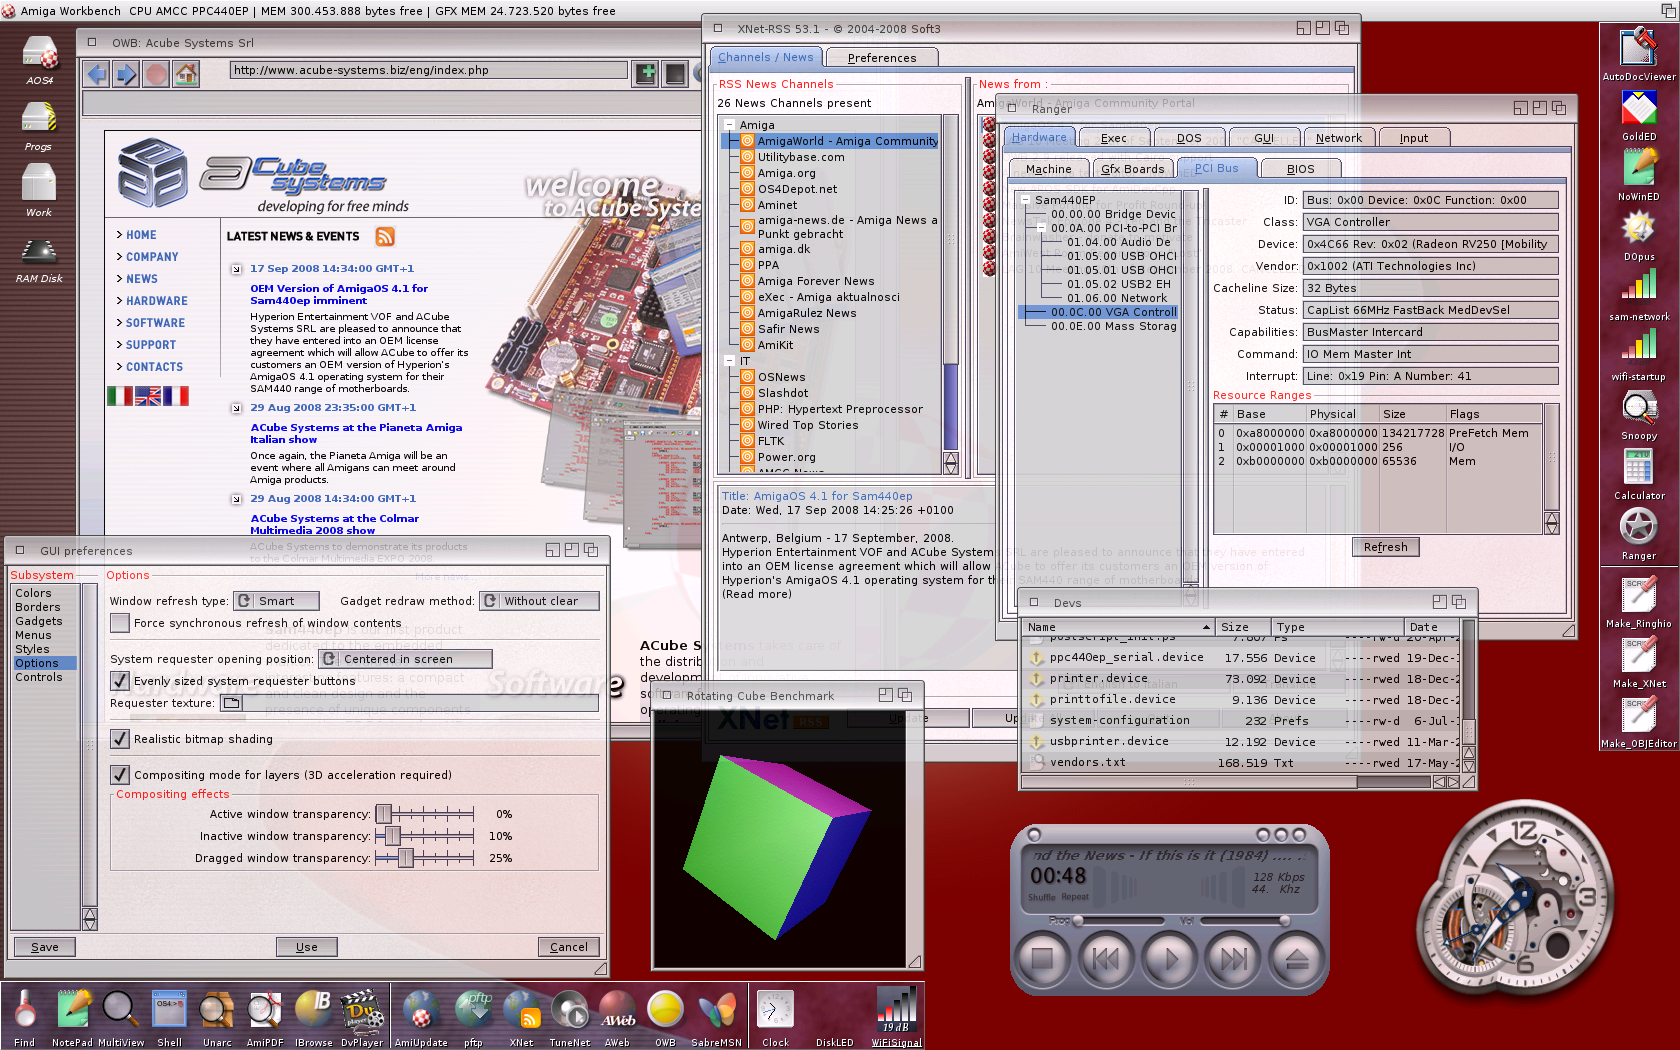
Task: Open requester position Centered in screen cycle
Action: (x=405, y=659)
